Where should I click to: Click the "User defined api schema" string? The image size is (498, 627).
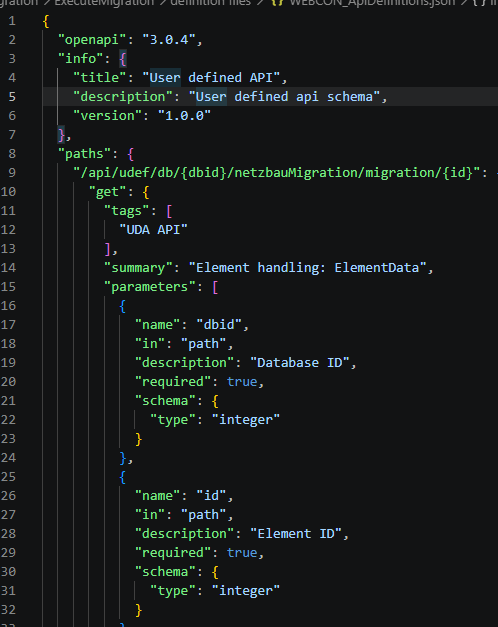(x=284, y=97)
